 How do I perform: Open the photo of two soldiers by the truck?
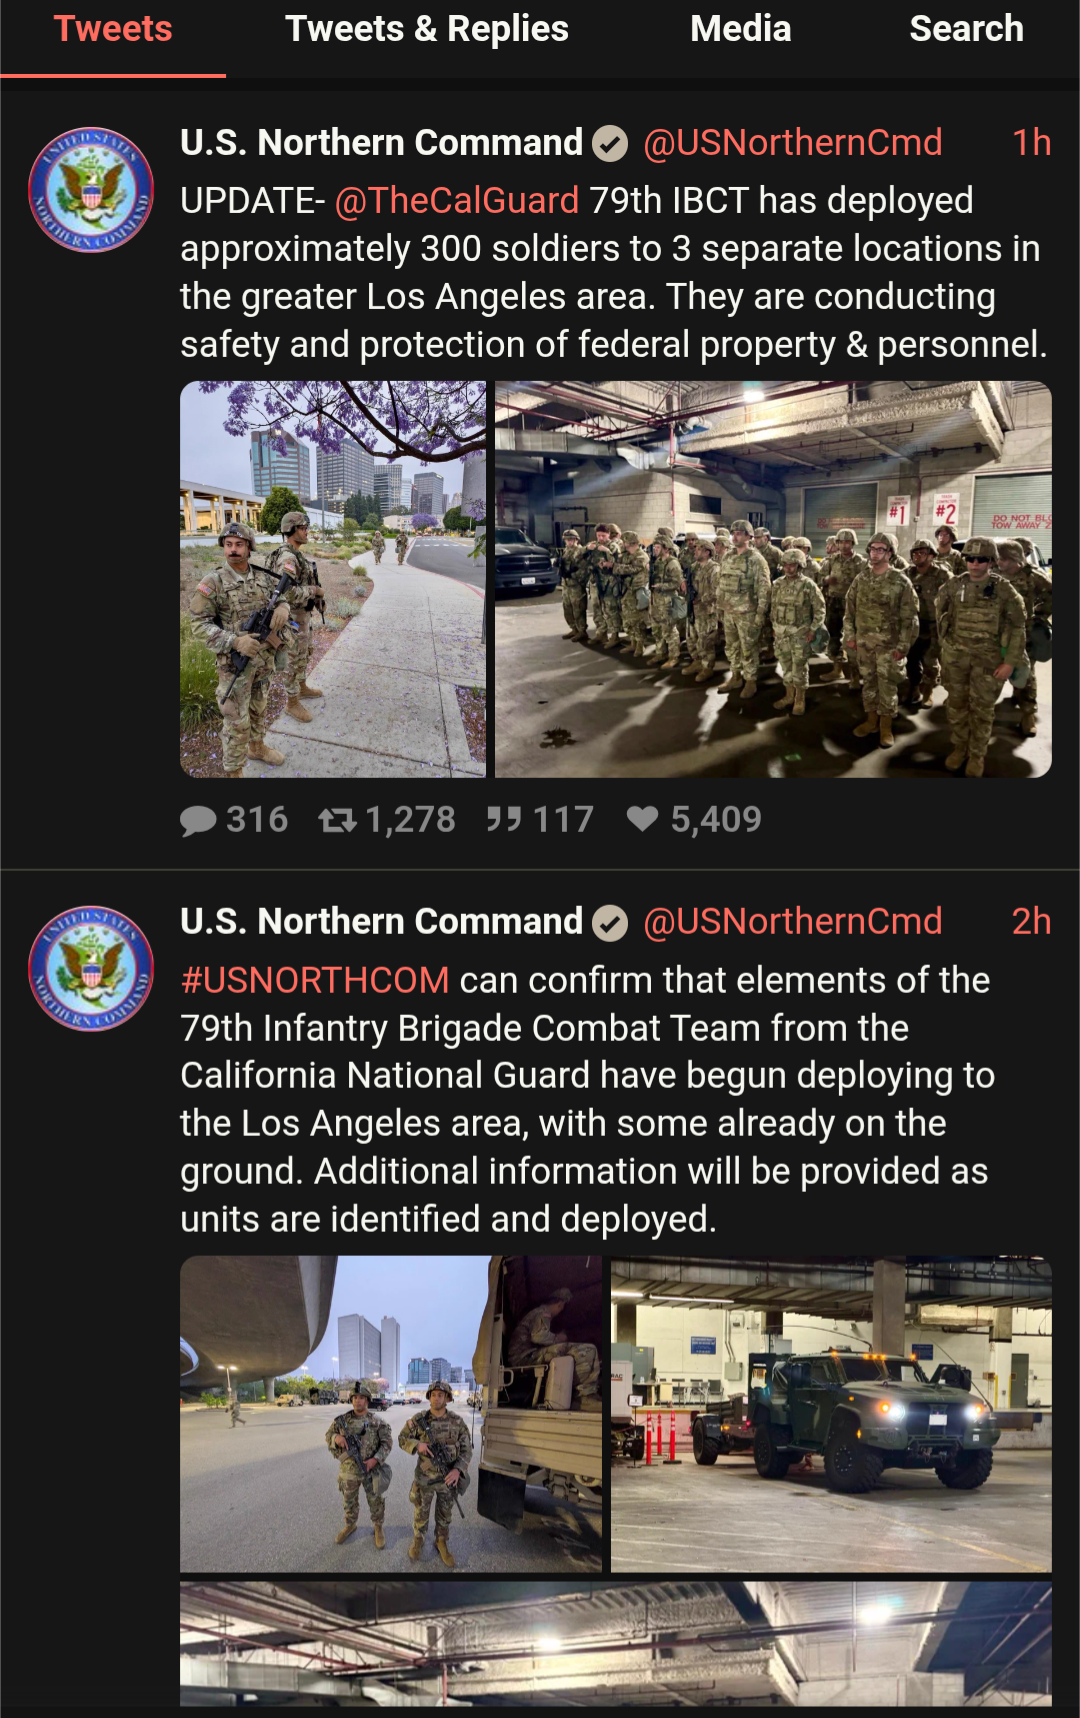[x=391, y=1414]
